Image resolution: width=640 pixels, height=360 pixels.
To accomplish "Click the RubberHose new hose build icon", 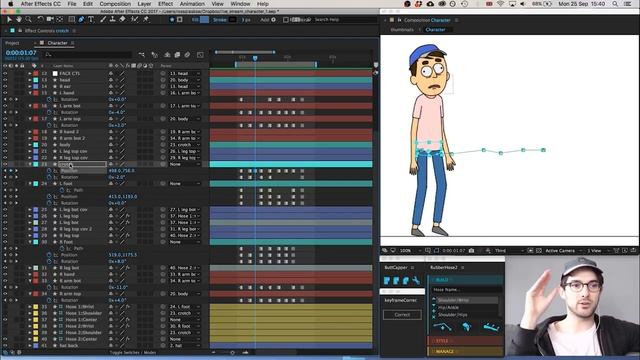I will [442, 327].
